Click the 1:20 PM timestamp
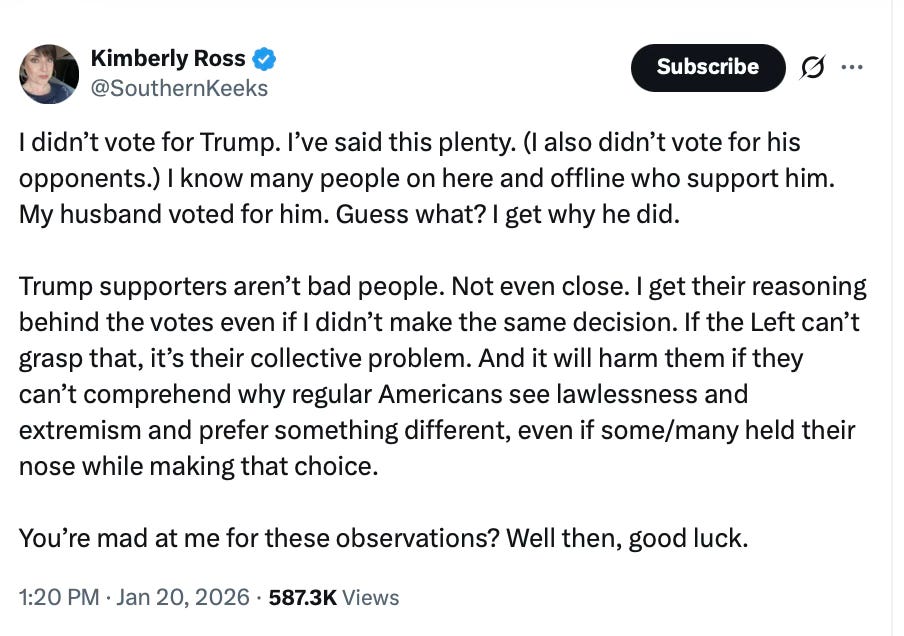Viewport: 904px width, 636px height. click(58, 597)
